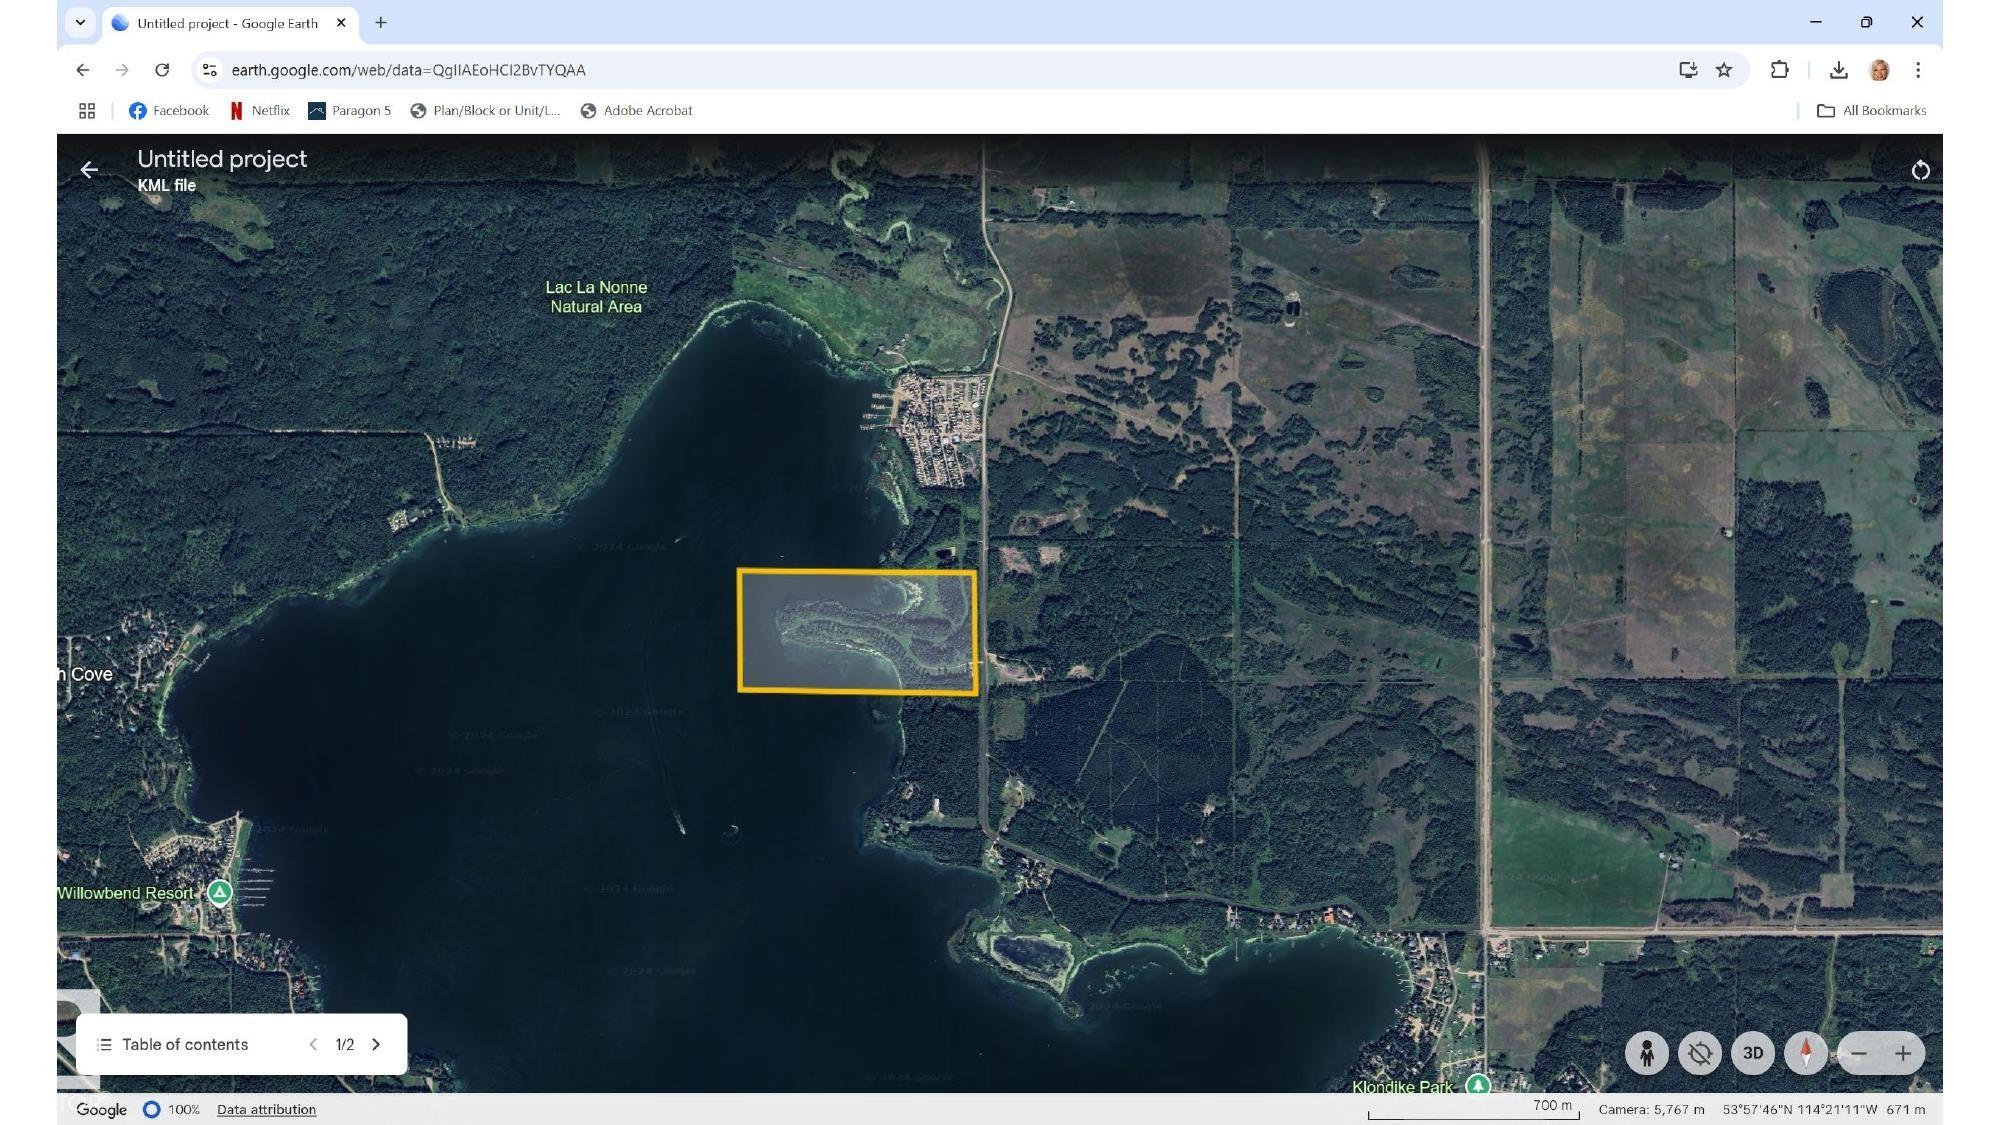Image resolution: width=2000 pixels, height=1125 pixels.
Task: Click the compass to reset north
Action: pyautogui.click(x=1806, y=1053)
